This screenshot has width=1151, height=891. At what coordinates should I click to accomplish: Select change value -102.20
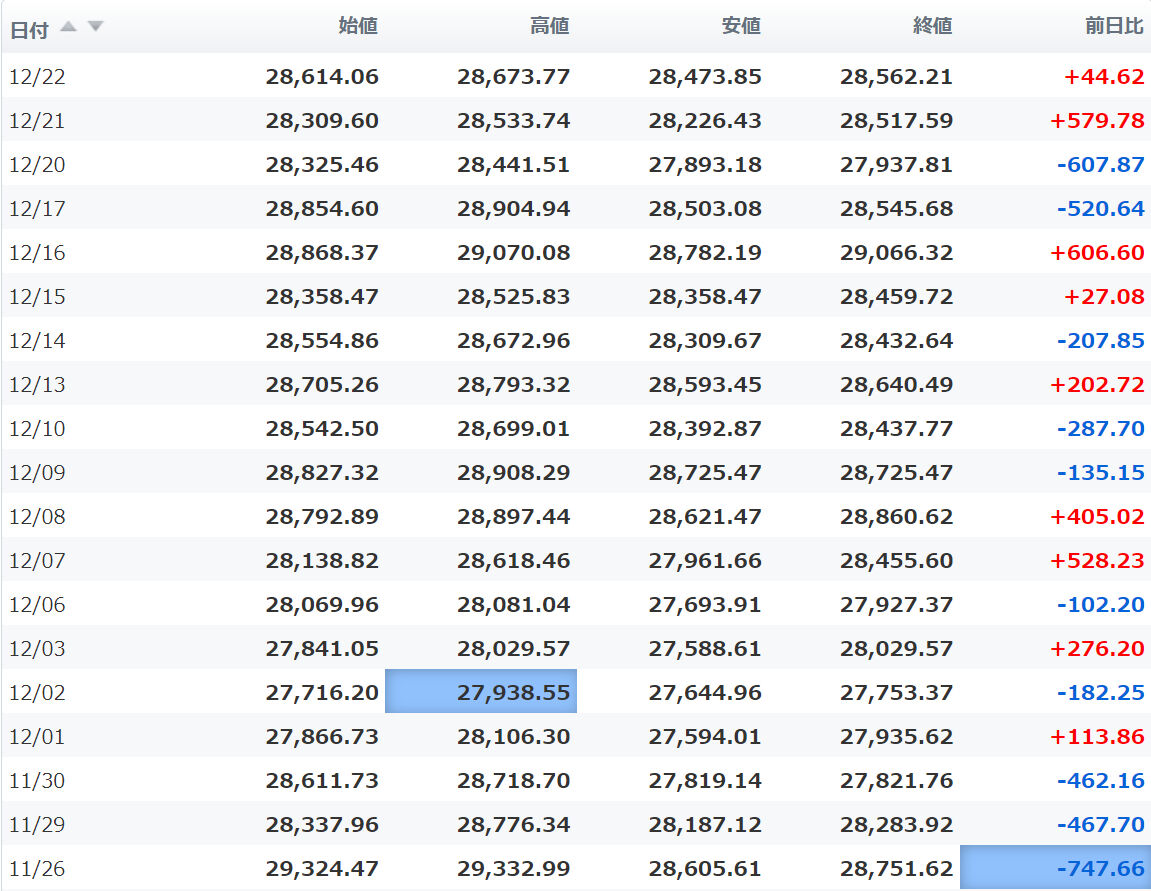tap(1101, 605)
